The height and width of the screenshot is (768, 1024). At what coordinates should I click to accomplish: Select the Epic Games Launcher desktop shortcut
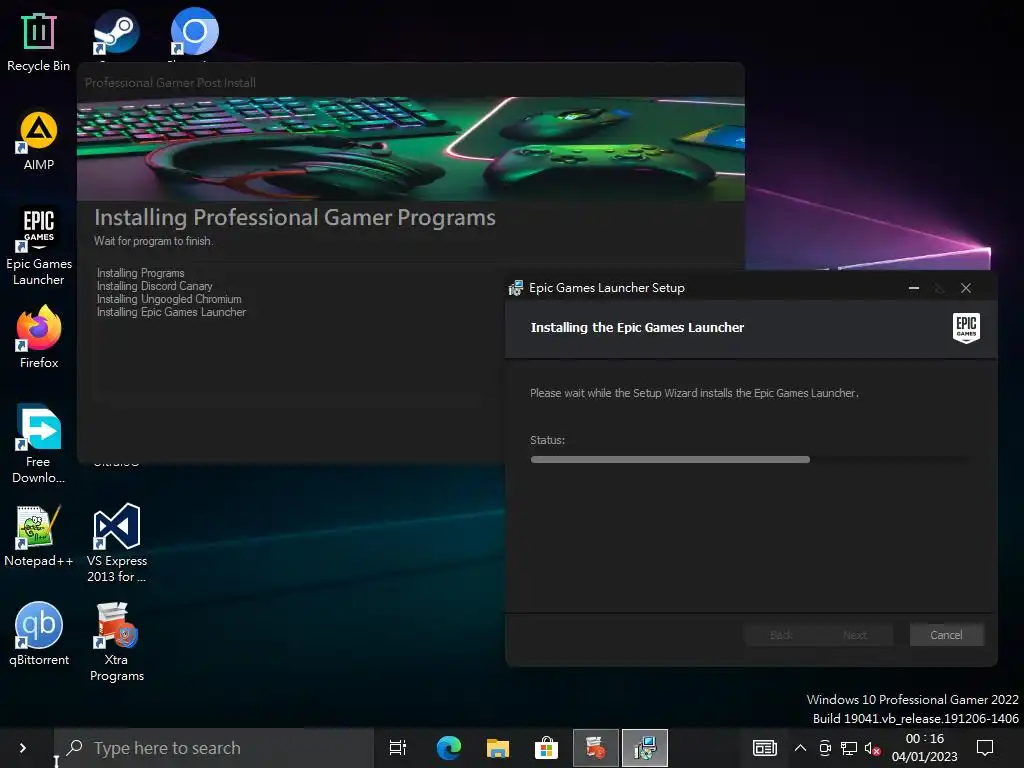click(39, 246)
